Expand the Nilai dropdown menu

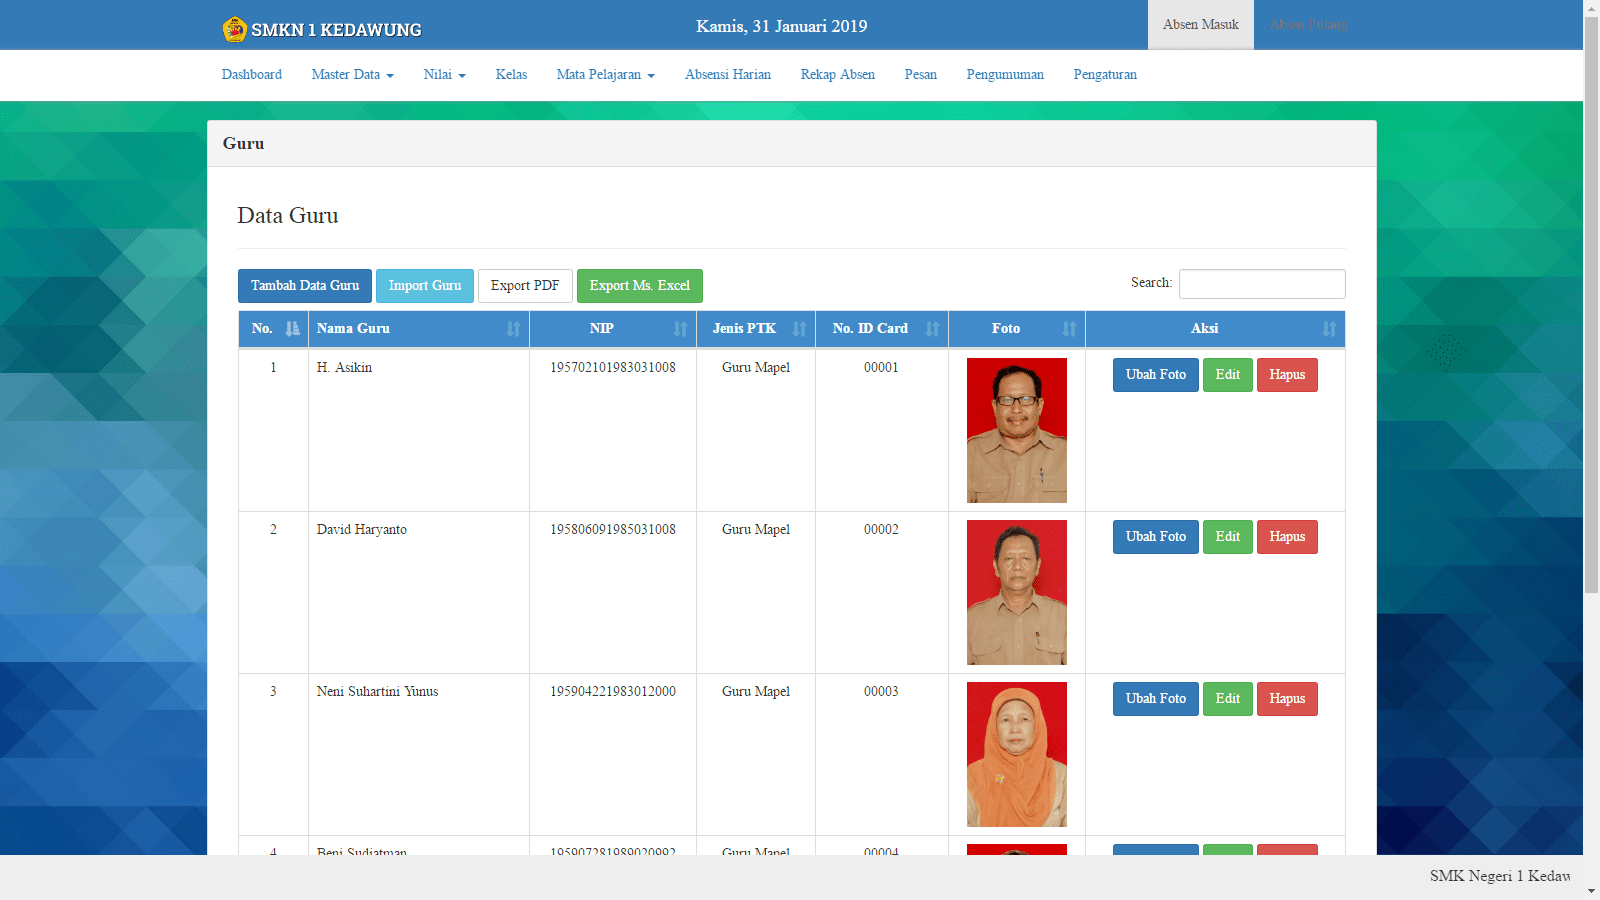point(445,75)
